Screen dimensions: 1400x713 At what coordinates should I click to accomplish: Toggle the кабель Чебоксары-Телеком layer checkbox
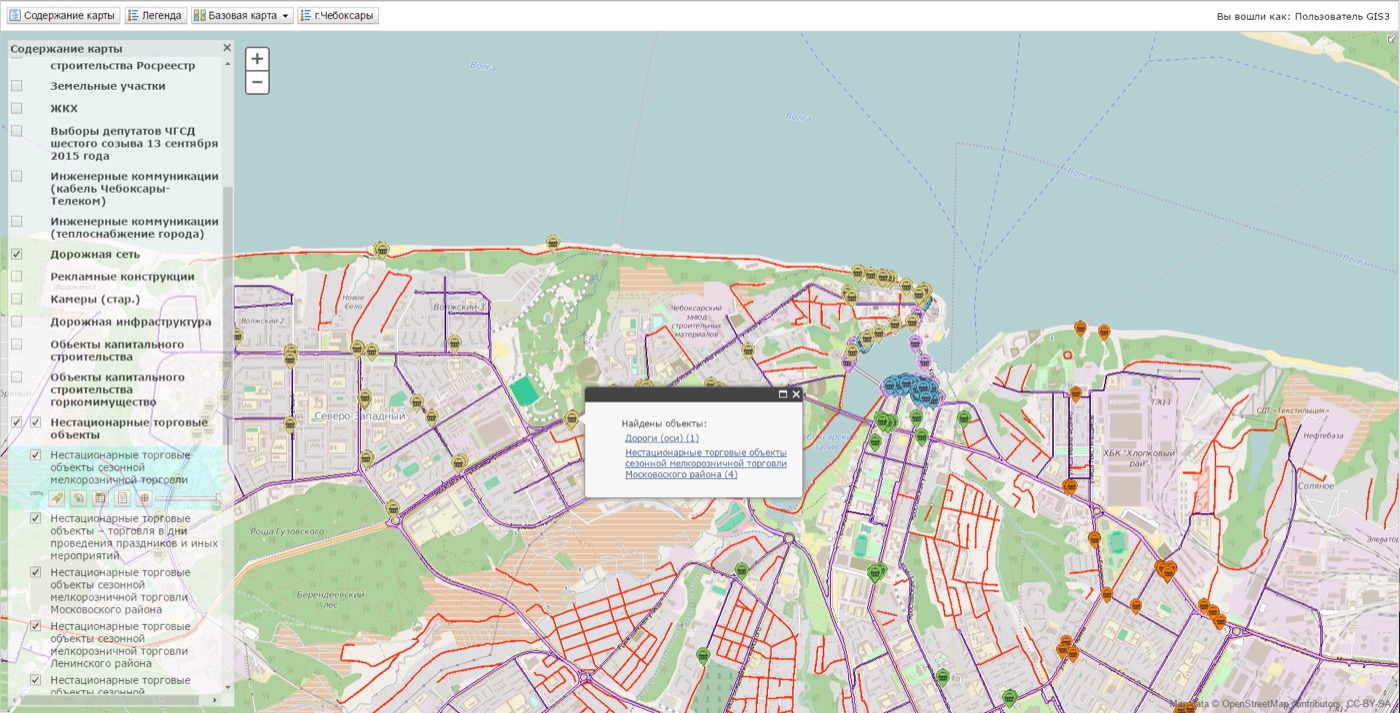pos(16,176)
